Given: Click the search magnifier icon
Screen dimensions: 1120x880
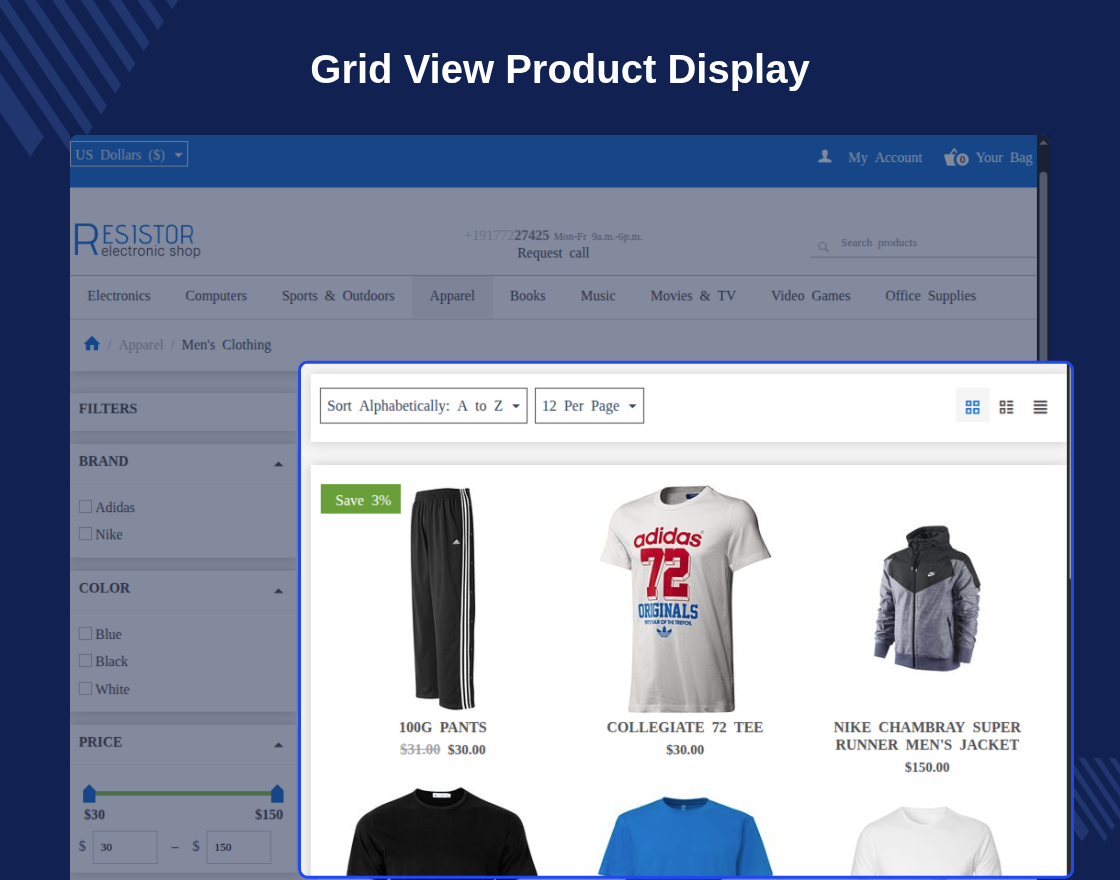Looking at the screenshot, I should [823, 246].
